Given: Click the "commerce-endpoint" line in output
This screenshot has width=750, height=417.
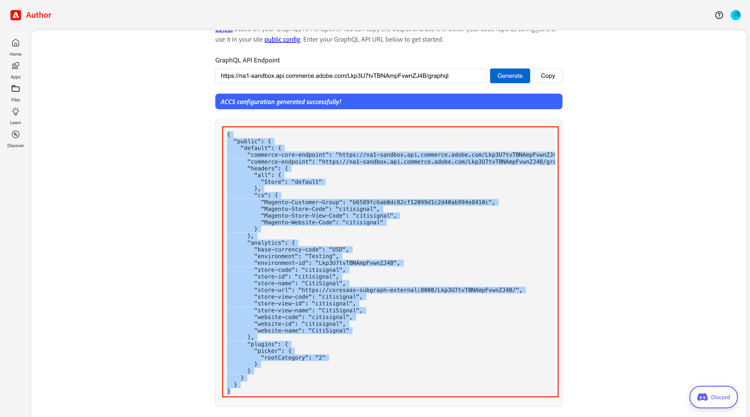Looking at the screenshot, I should 401,162.
